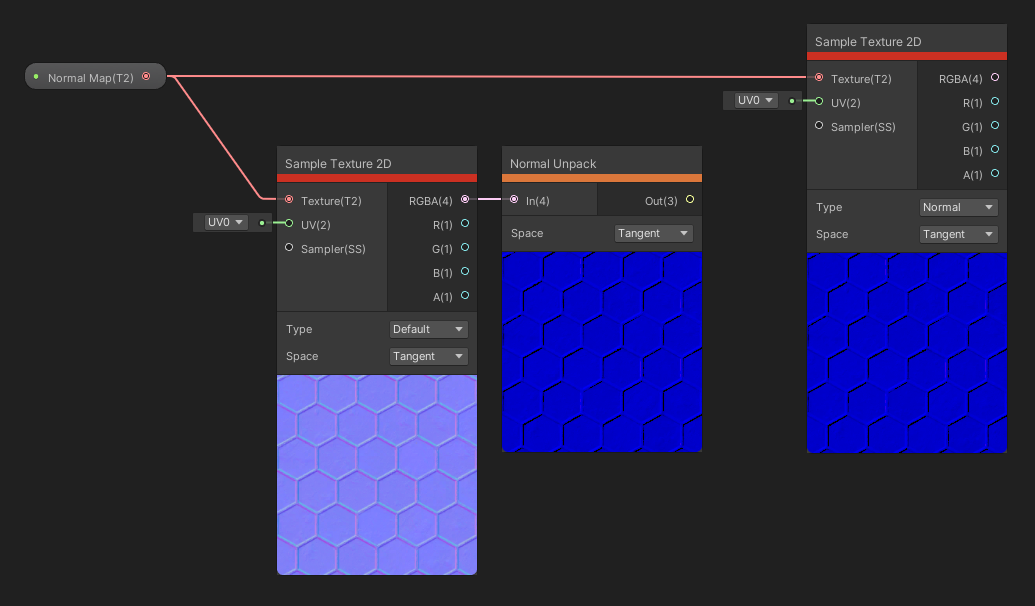Select the Normal Unpack node title bar

tap(600, 163)
